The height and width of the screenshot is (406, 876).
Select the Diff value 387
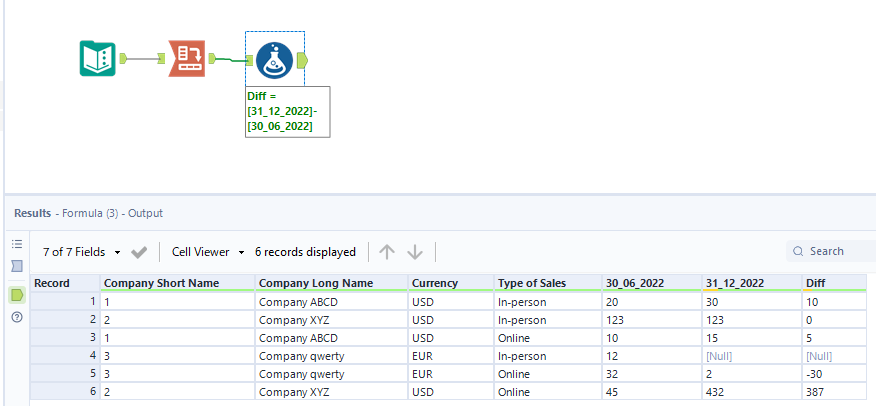click(834, 391)
